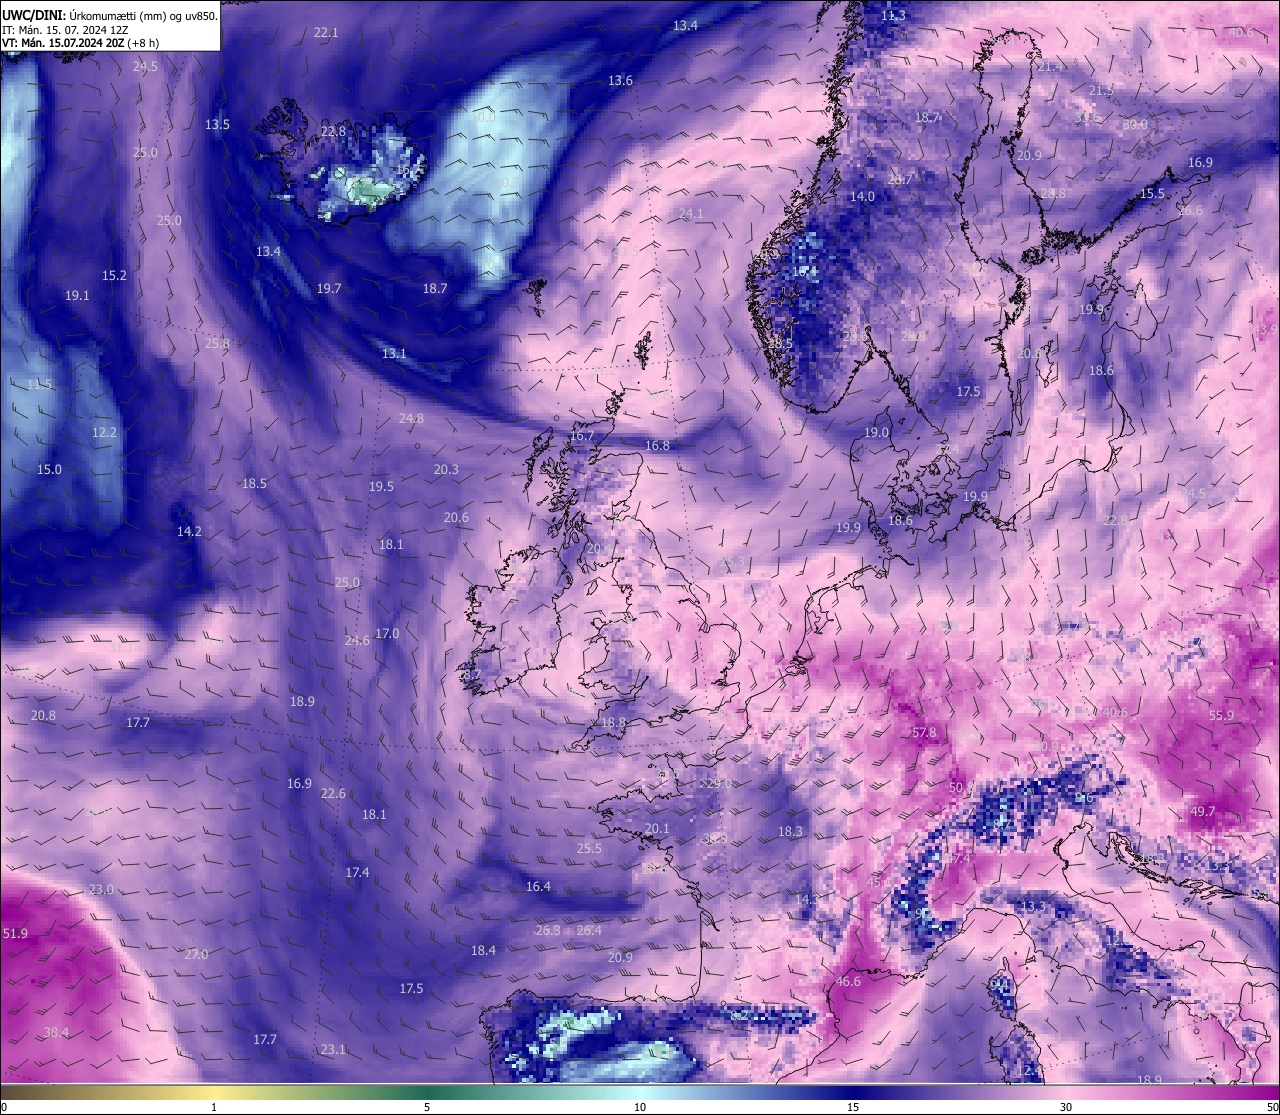Select the 19.7 value south of Iceland

pyautogui.click(x=329, y=288)
